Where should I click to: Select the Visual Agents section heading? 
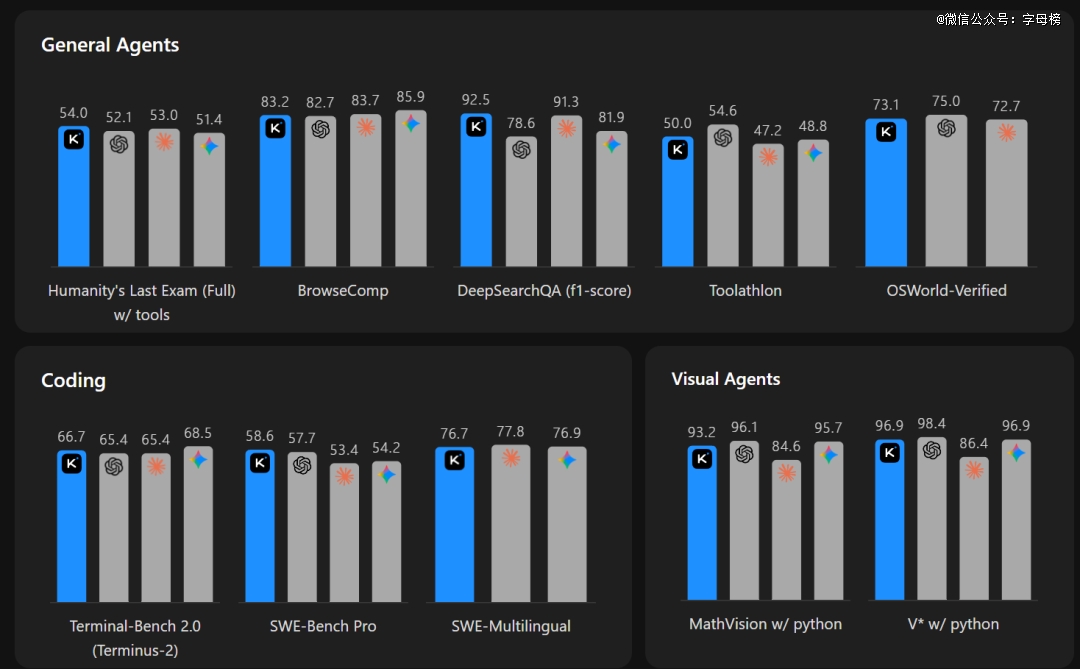click(725, 379)
